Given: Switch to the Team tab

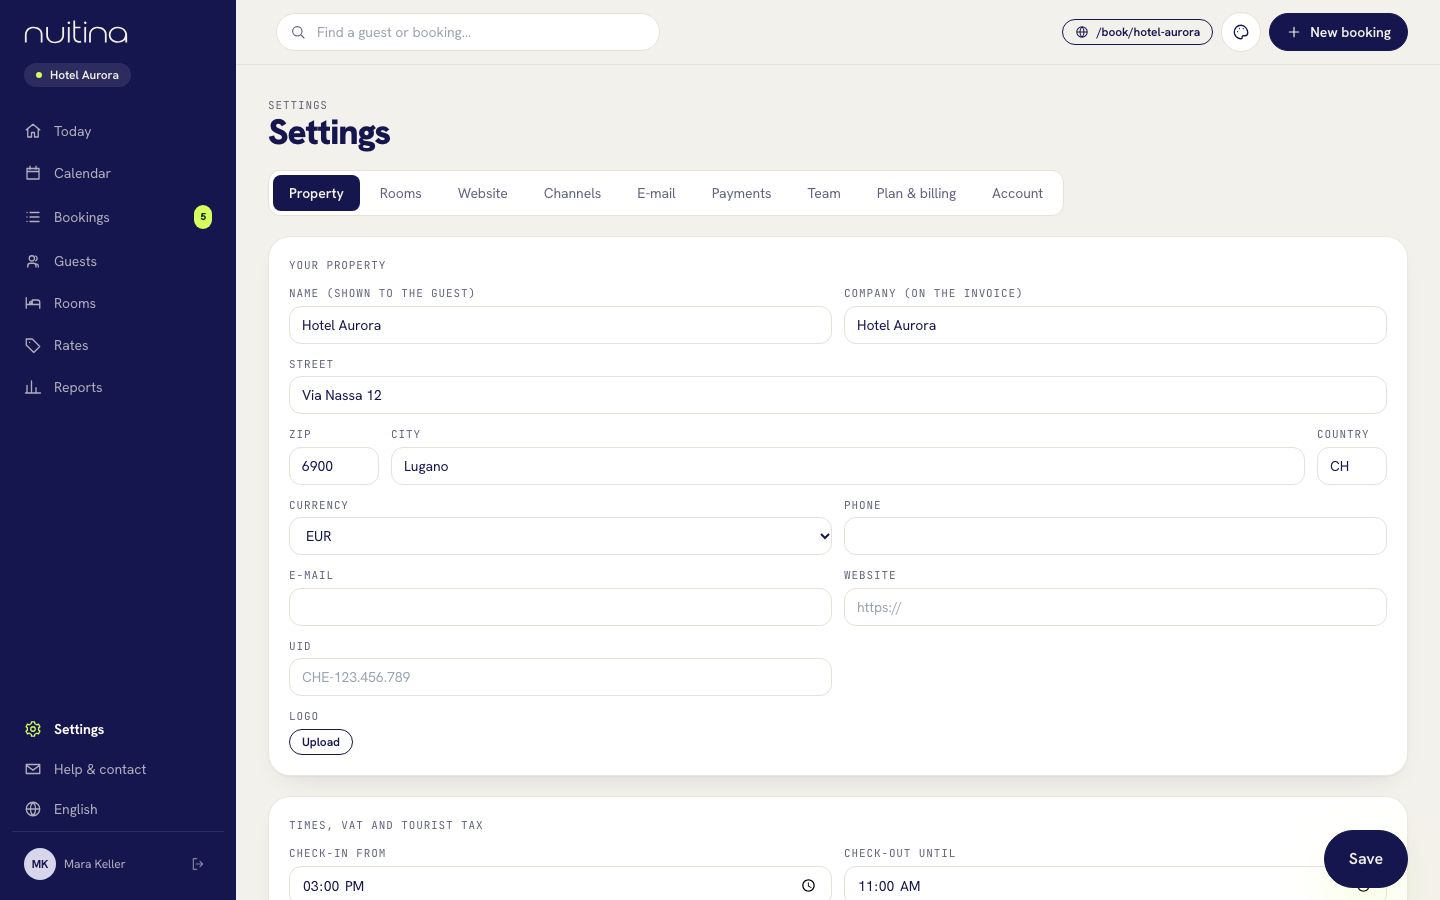Looking at the screenshot, I should tap(824, 193).
